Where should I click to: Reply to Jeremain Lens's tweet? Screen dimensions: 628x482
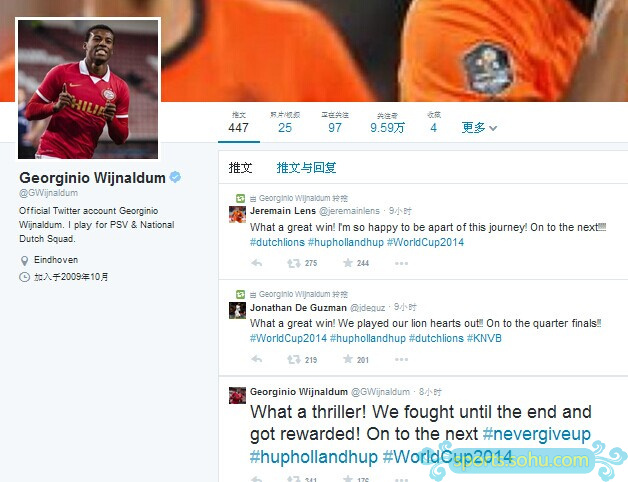pos(257,263)
